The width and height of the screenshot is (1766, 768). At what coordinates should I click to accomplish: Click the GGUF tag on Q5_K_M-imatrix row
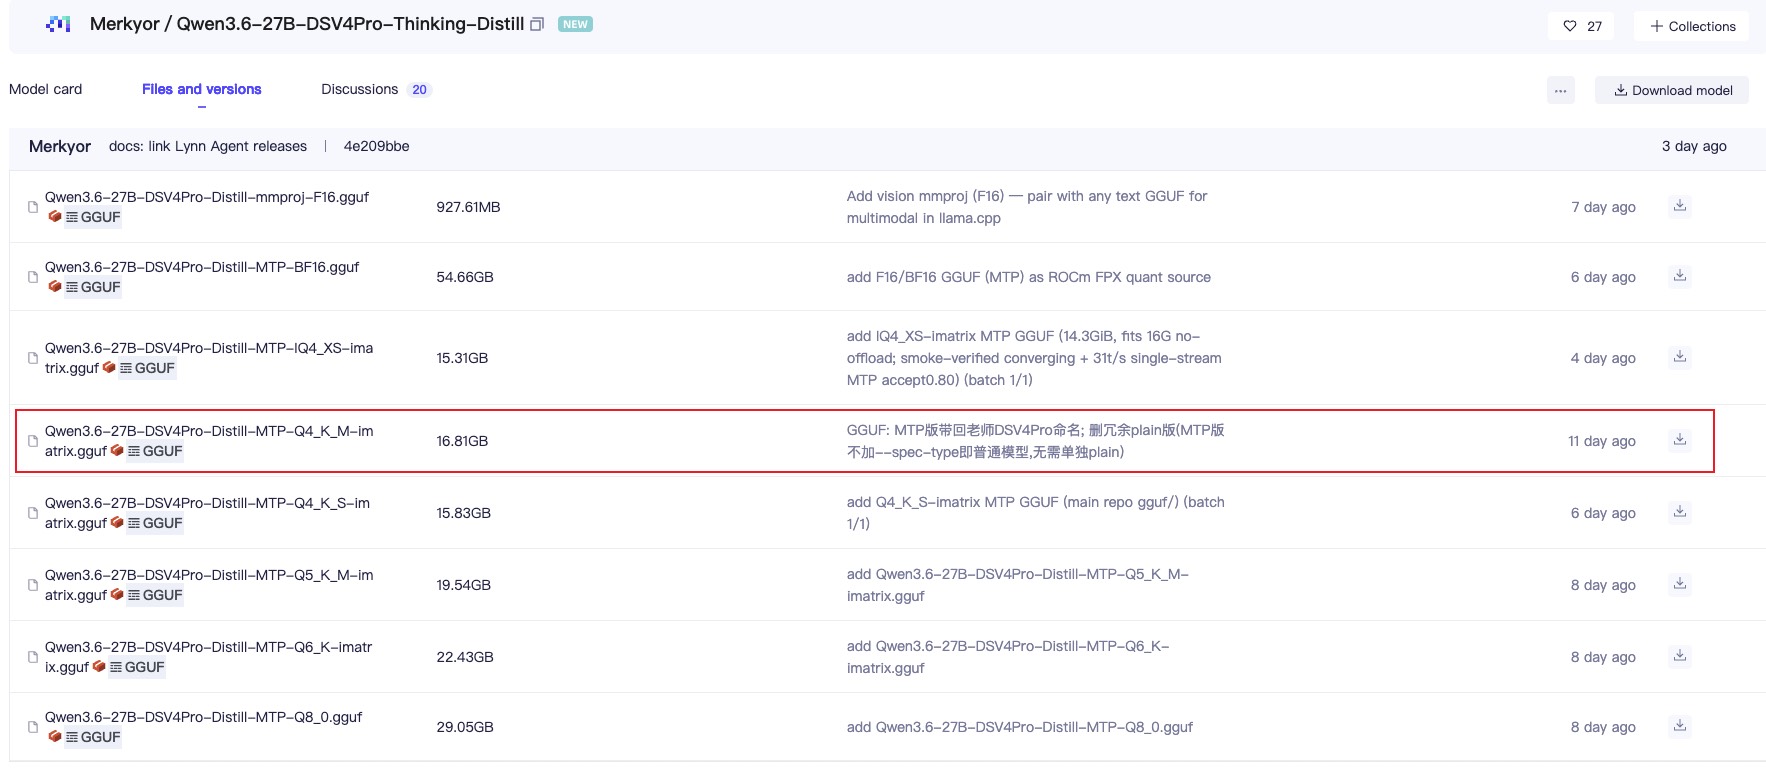155,595
